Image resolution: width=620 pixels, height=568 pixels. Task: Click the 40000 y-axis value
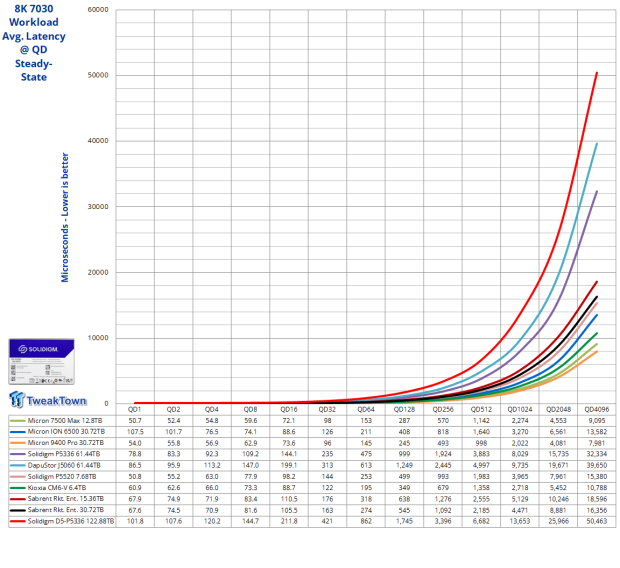[98, 141]
